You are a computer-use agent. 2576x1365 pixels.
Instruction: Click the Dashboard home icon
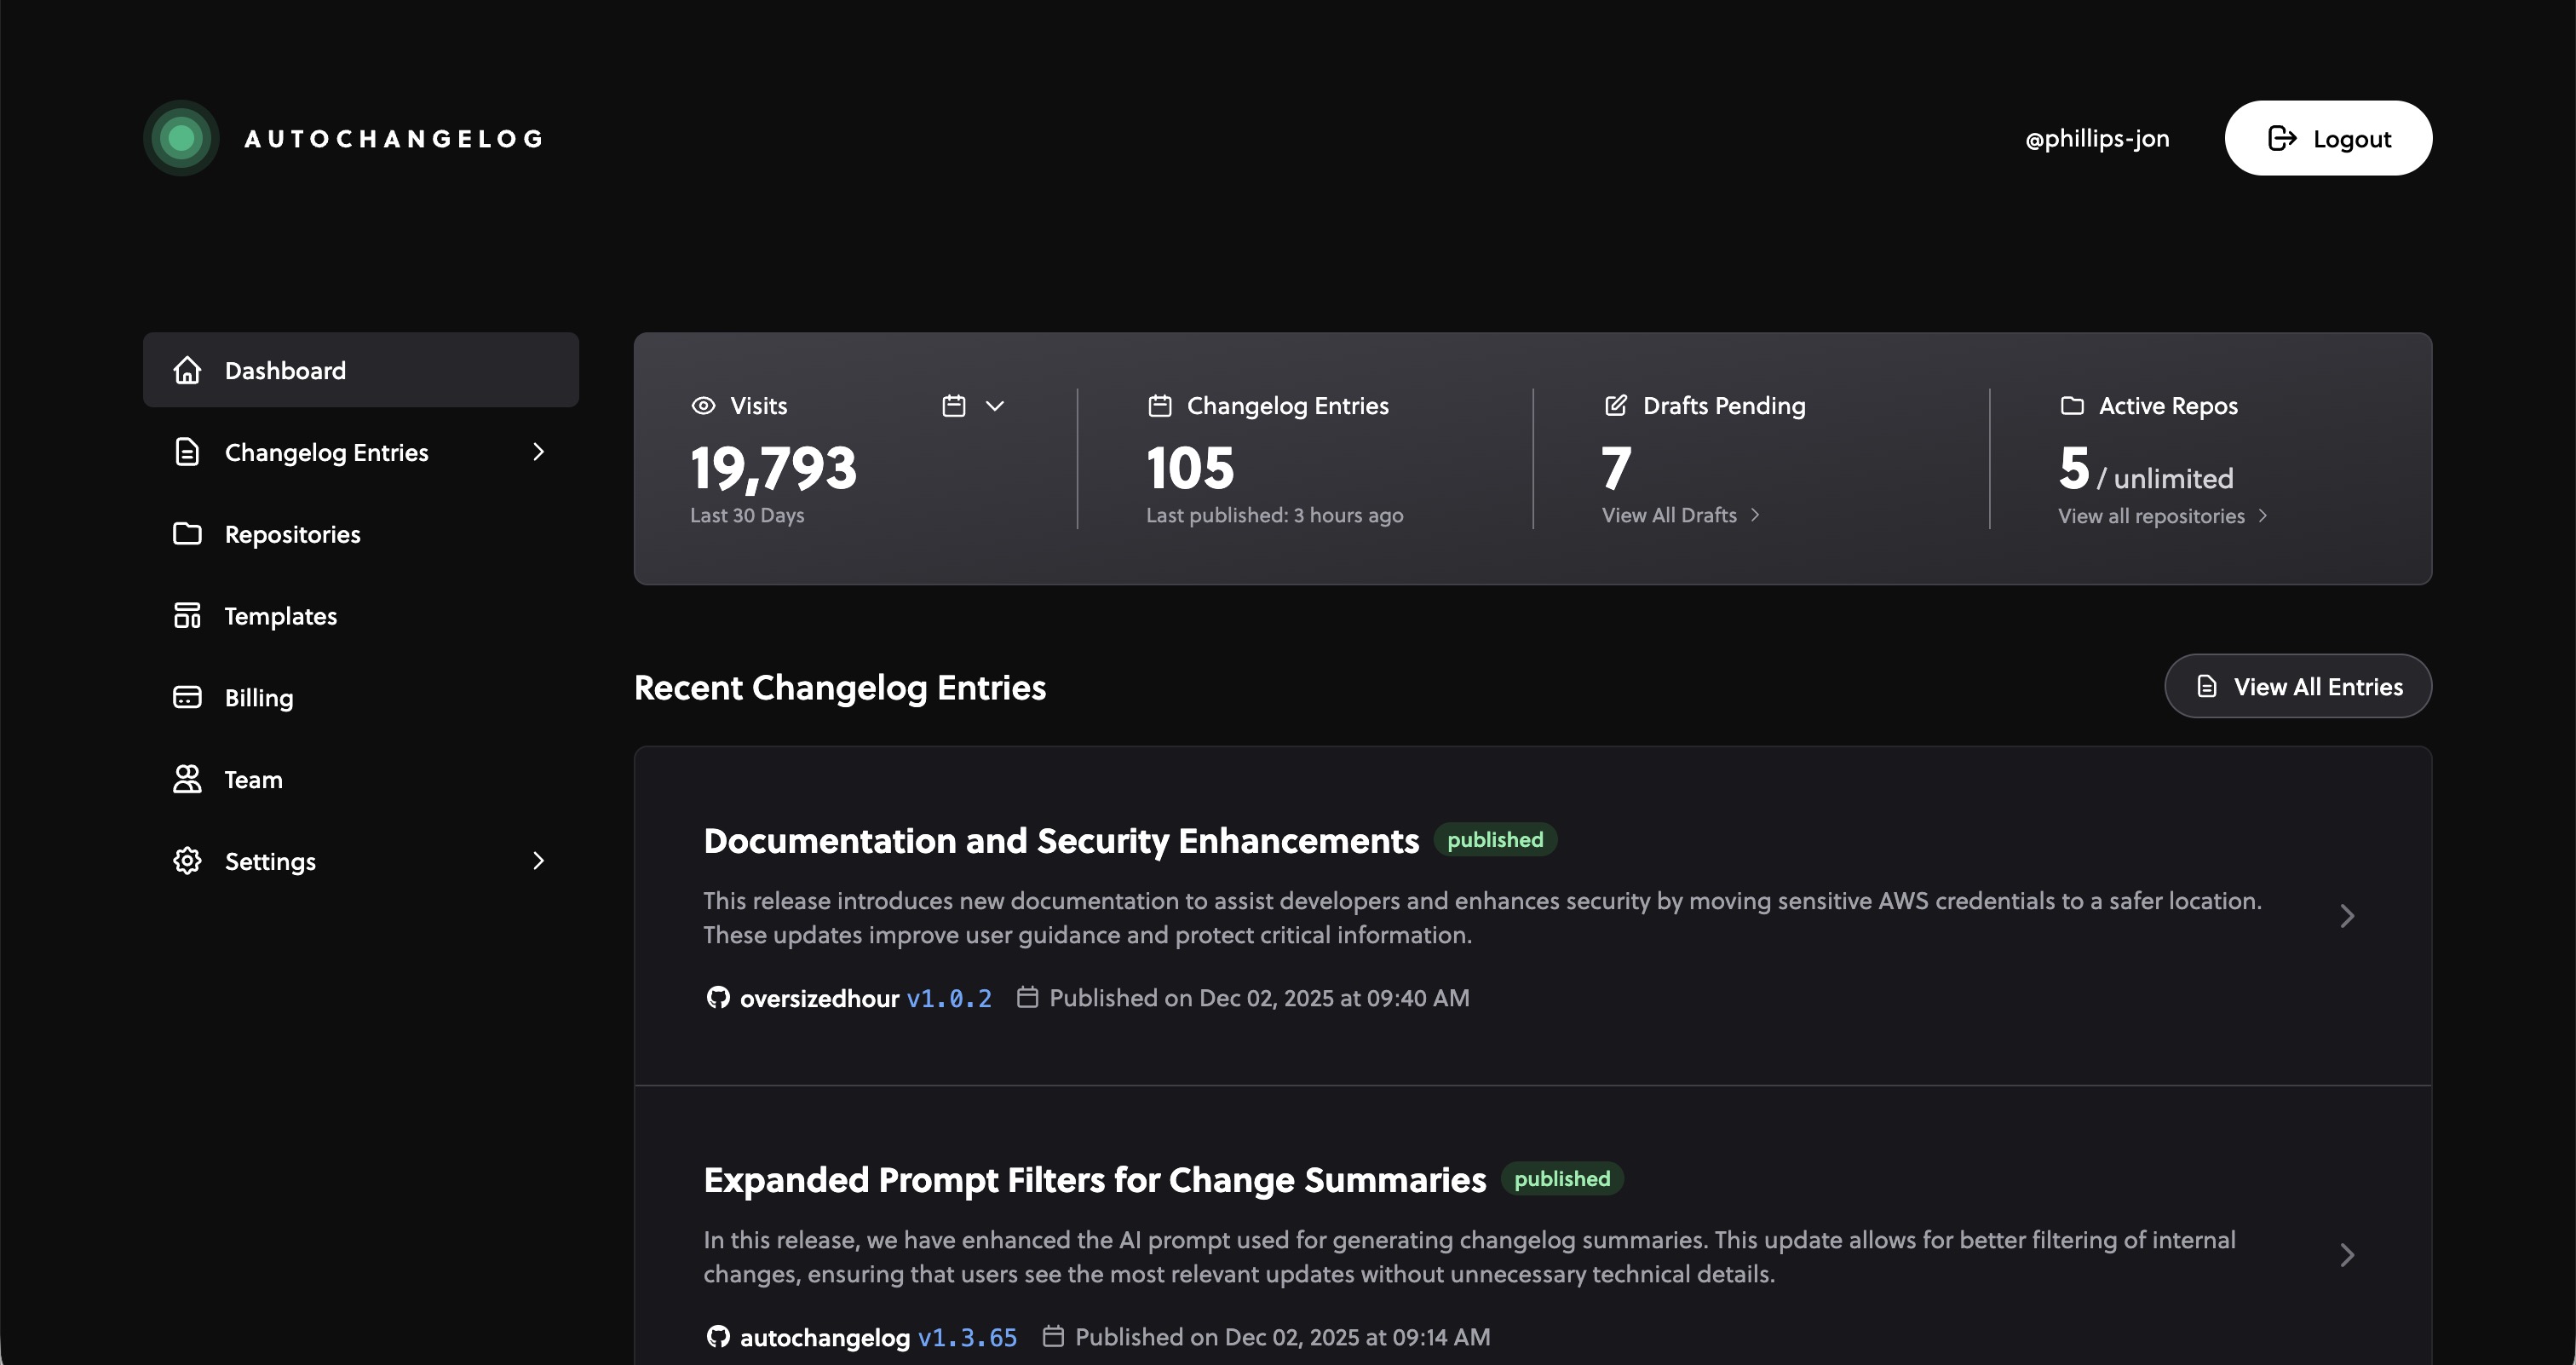click(187, 370)
